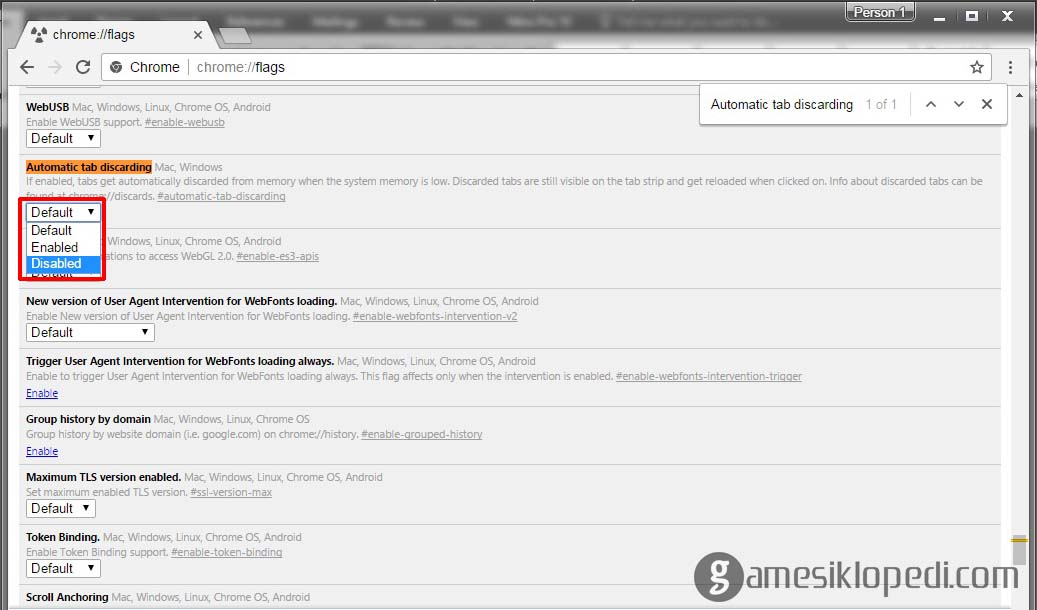Open a new tab button

coord(235,36)
